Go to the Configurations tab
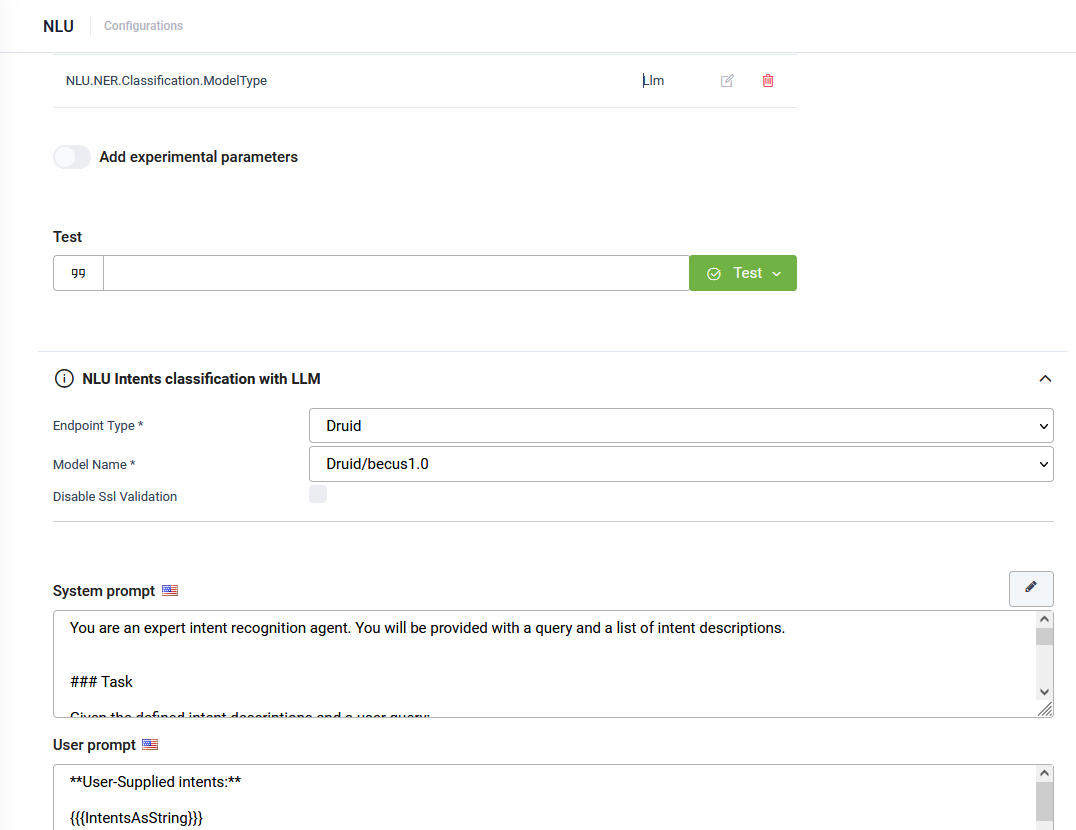The width and height of the screenshot is (1076, 830). pyautogui.click(x=143, y=26)
